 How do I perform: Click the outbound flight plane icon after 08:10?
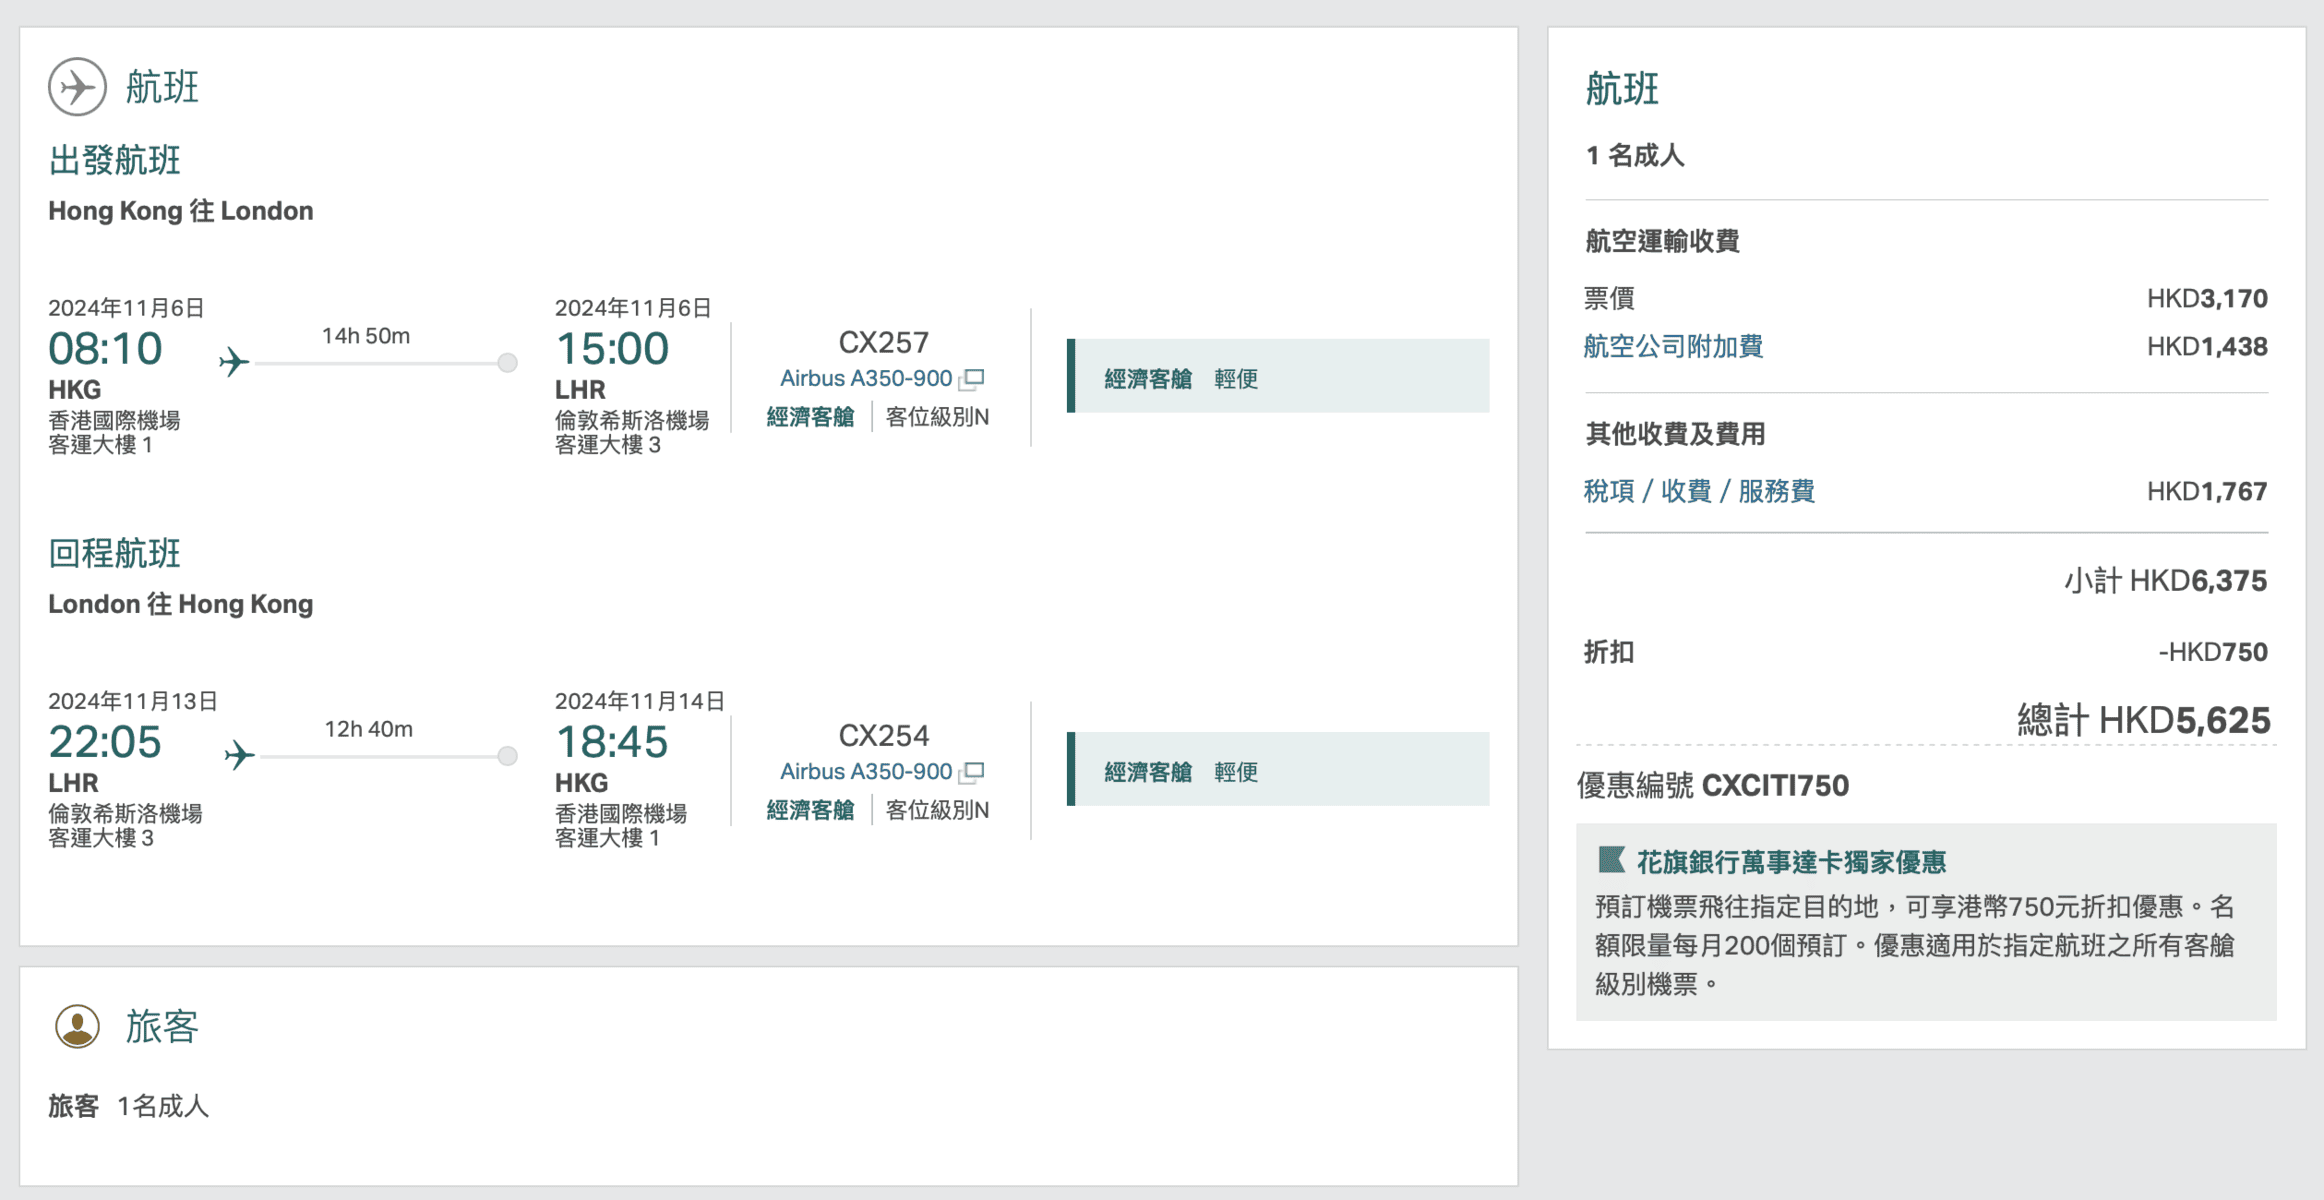[234, 362]
